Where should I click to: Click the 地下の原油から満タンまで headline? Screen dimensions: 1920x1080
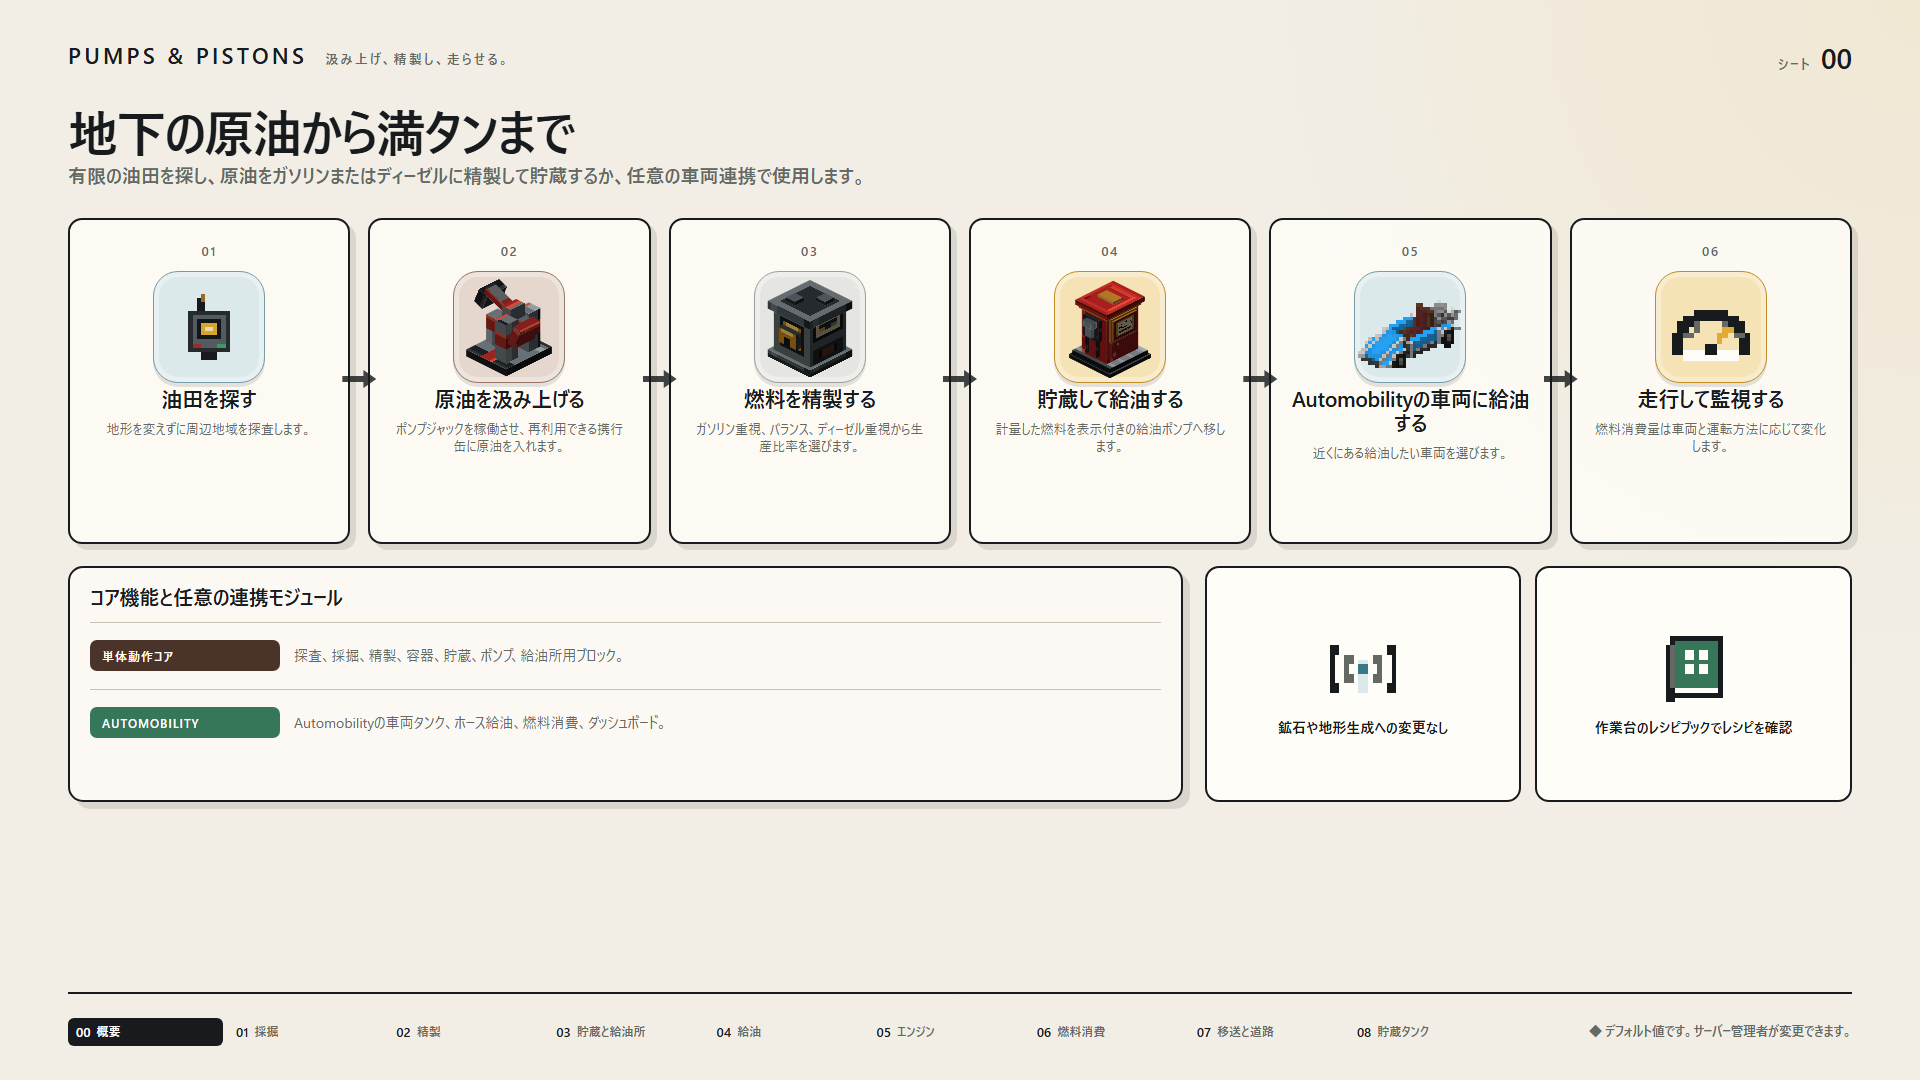point(321,133)
